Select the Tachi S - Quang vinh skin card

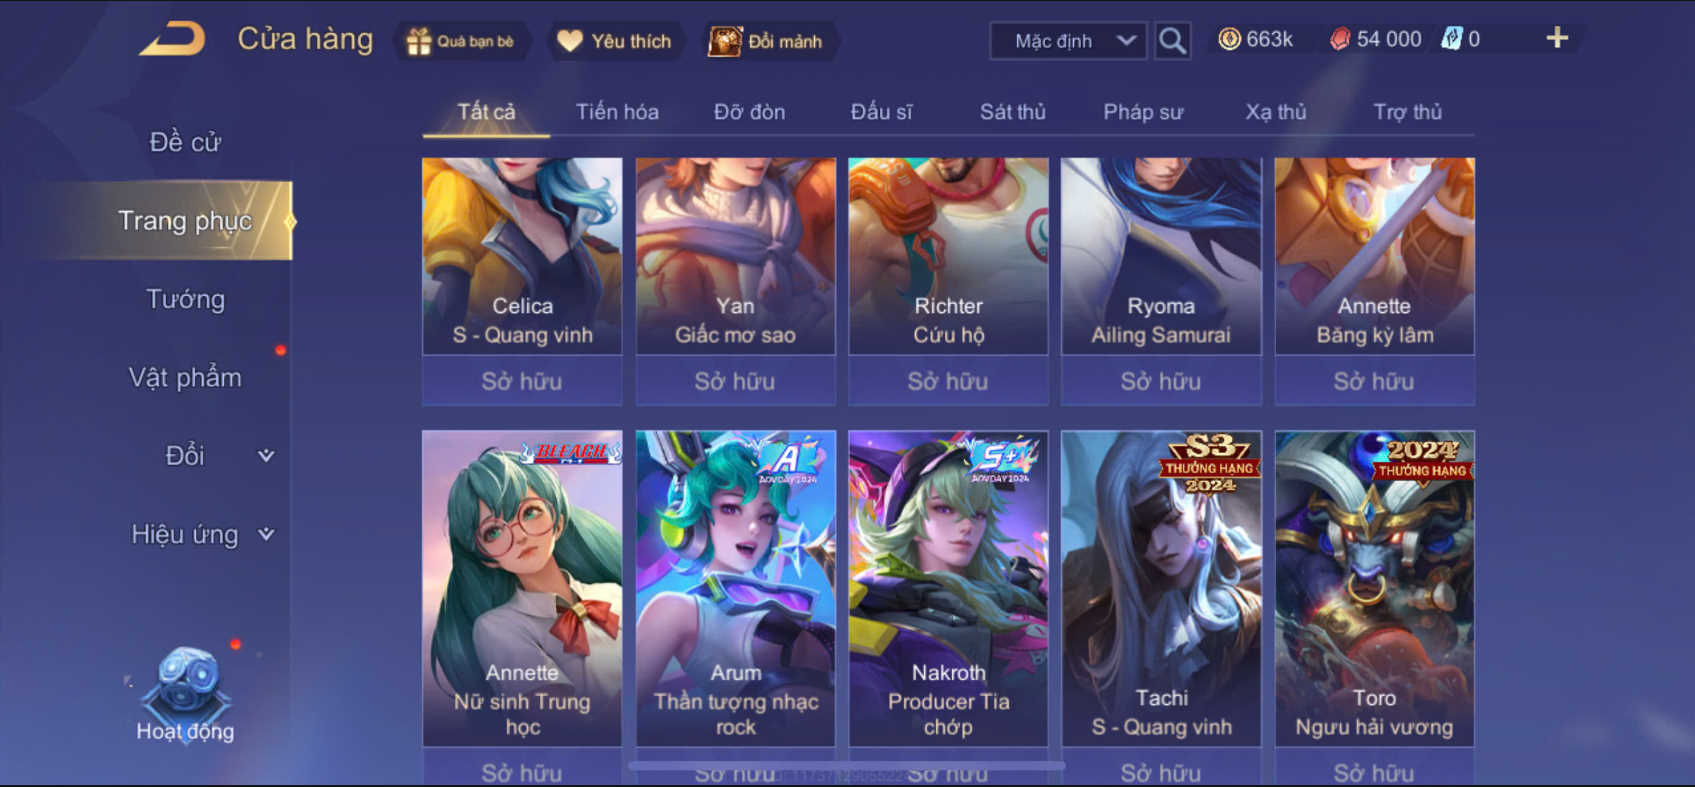click(x=1161, y=588)
